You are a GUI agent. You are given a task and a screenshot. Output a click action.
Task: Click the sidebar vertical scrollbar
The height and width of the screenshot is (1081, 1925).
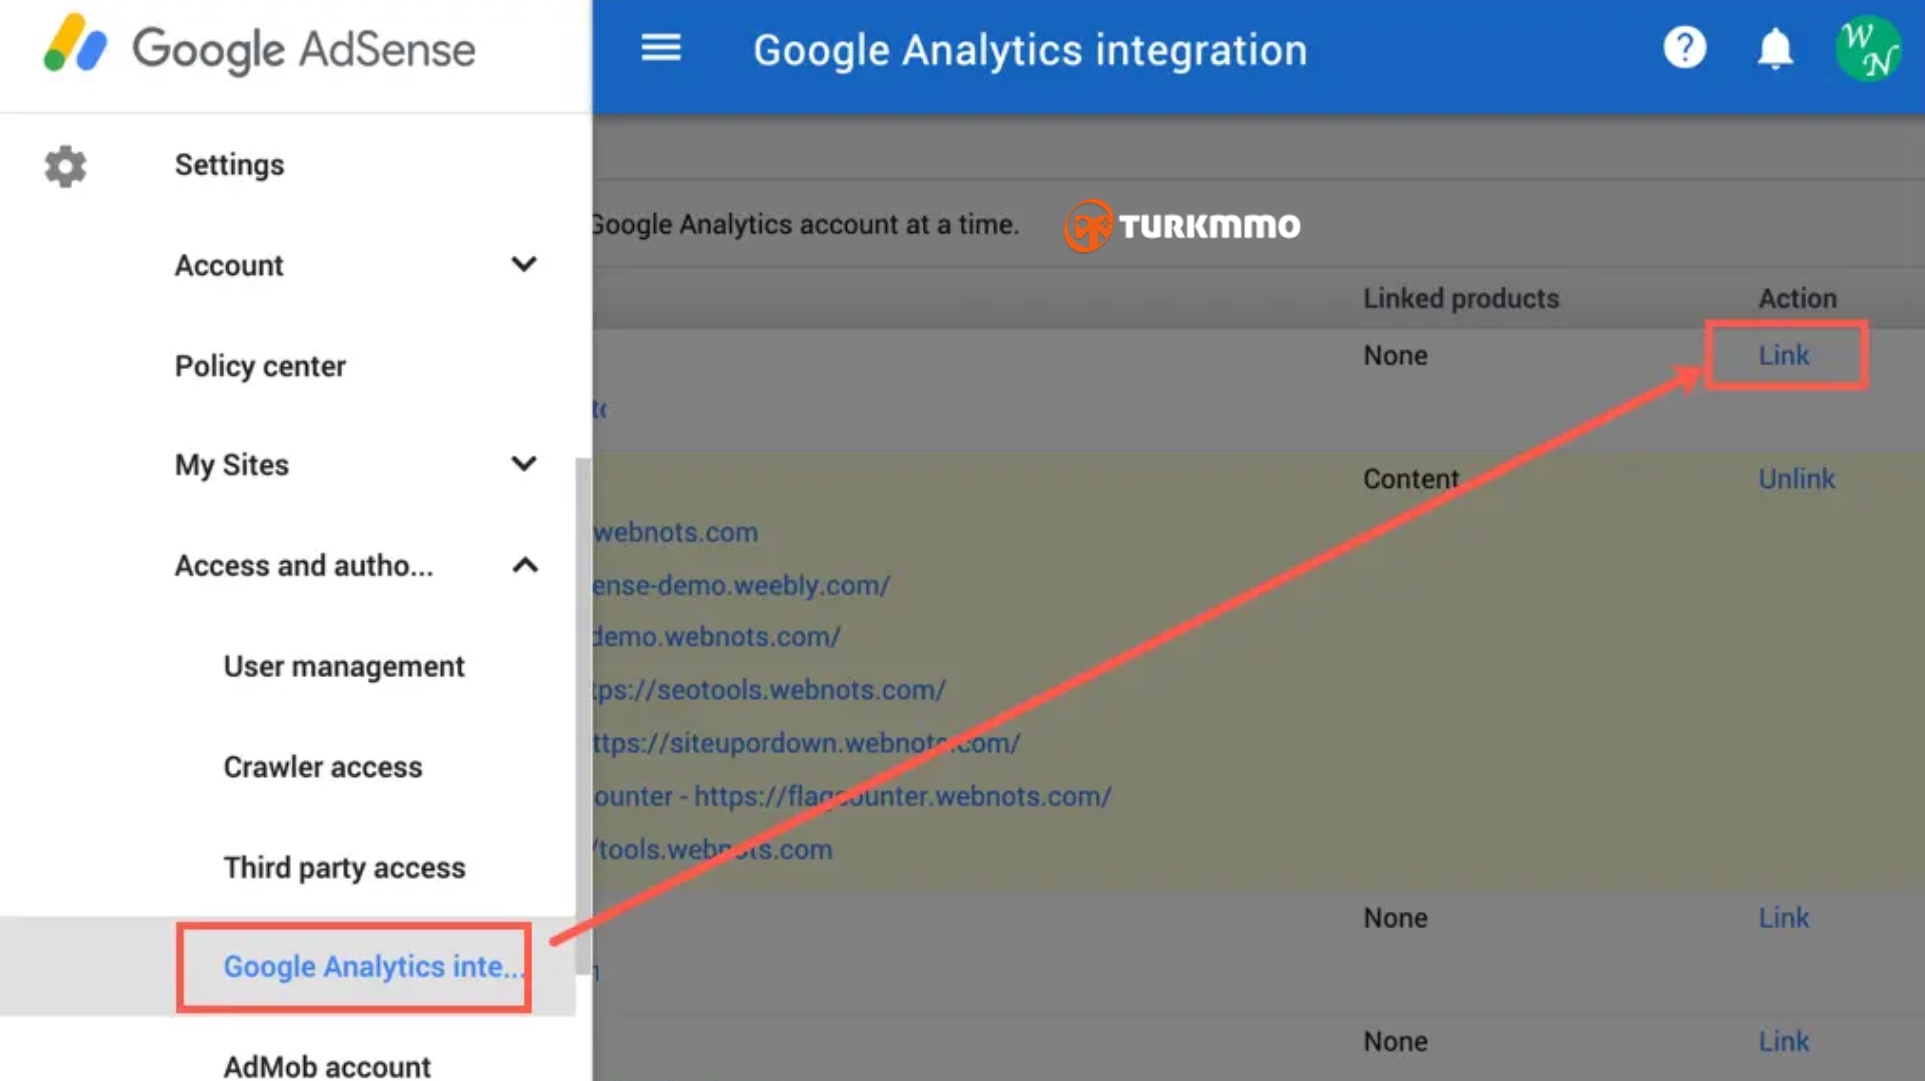point(583,716)
